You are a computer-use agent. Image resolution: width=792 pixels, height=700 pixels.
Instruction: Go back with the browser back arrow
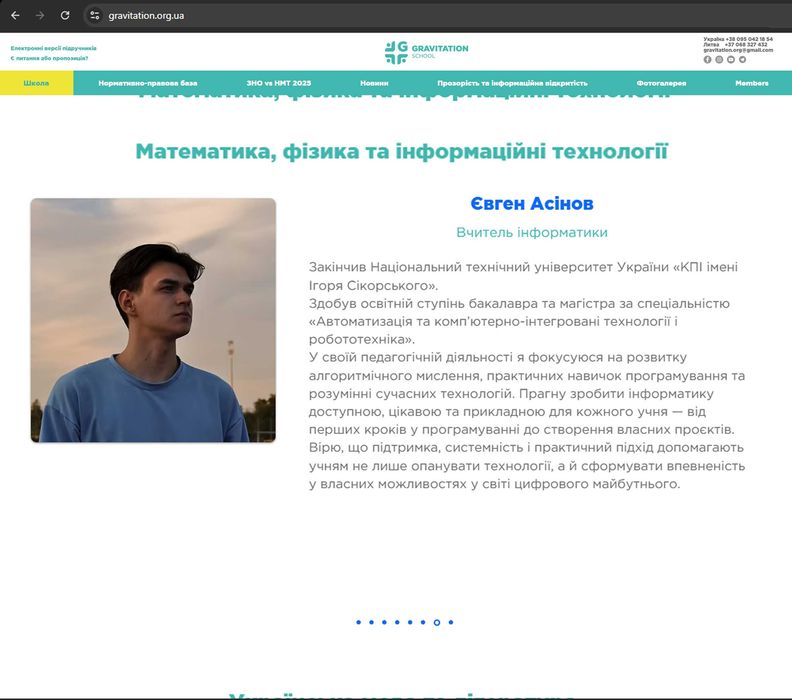click(15, 16)
